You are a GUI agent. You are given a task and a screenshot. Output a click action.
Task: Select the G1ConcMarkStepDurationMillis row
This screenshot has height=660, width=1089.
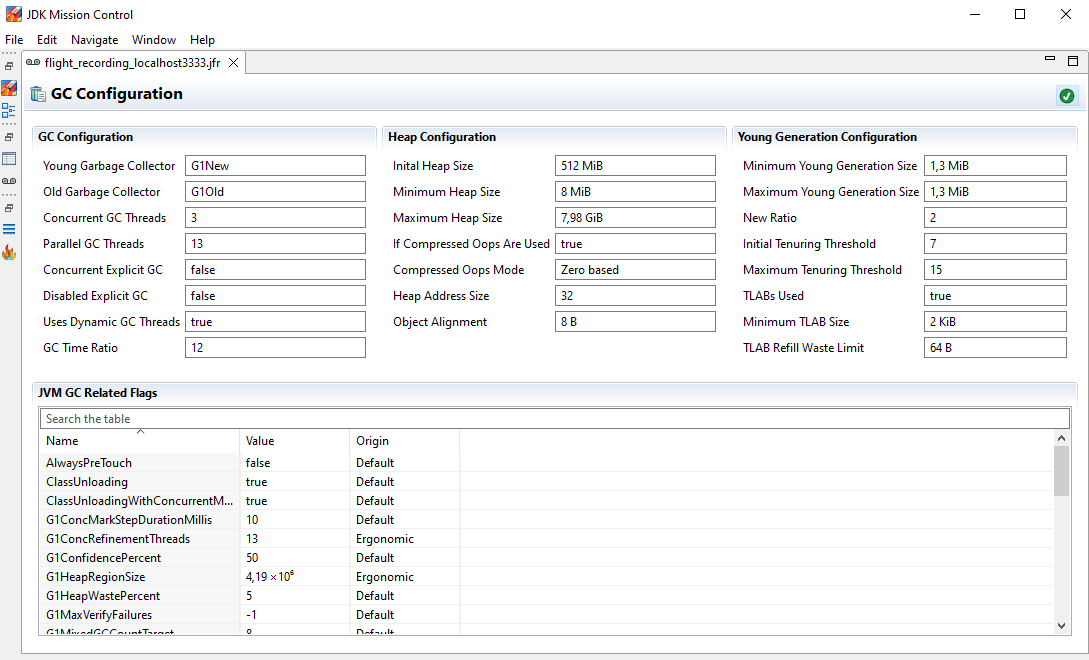[547, 520]
